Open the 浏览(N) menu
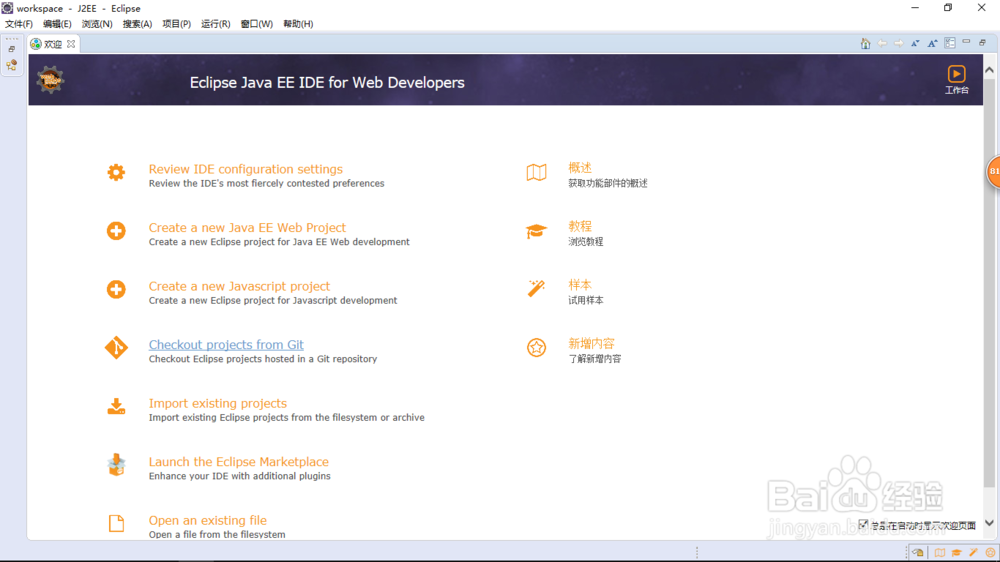Screen dimensions: 1000x562 (x=97, y=24)
